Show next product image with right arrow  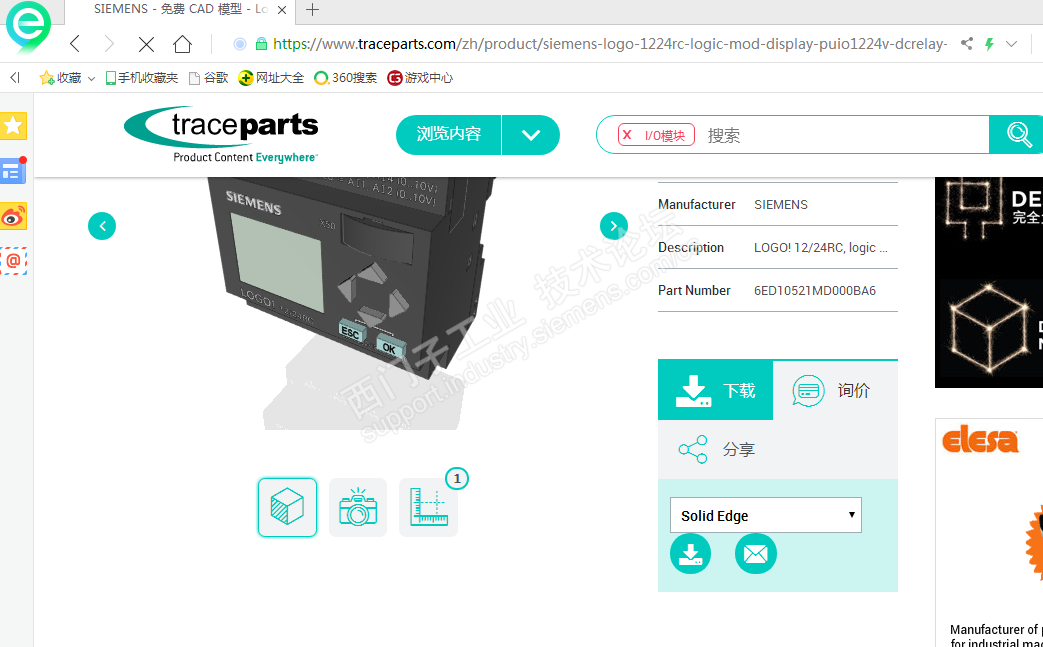[614, 226]
